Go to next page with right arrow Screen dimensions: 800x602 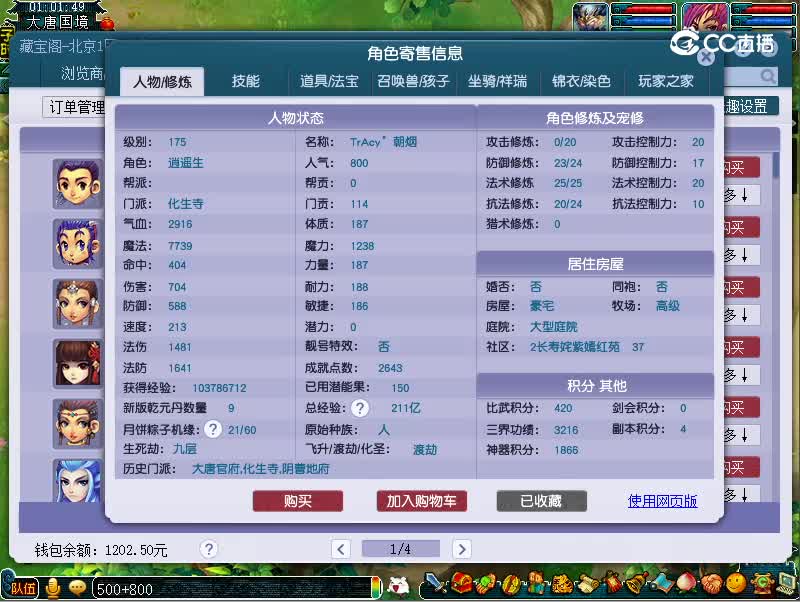point(462,549)
